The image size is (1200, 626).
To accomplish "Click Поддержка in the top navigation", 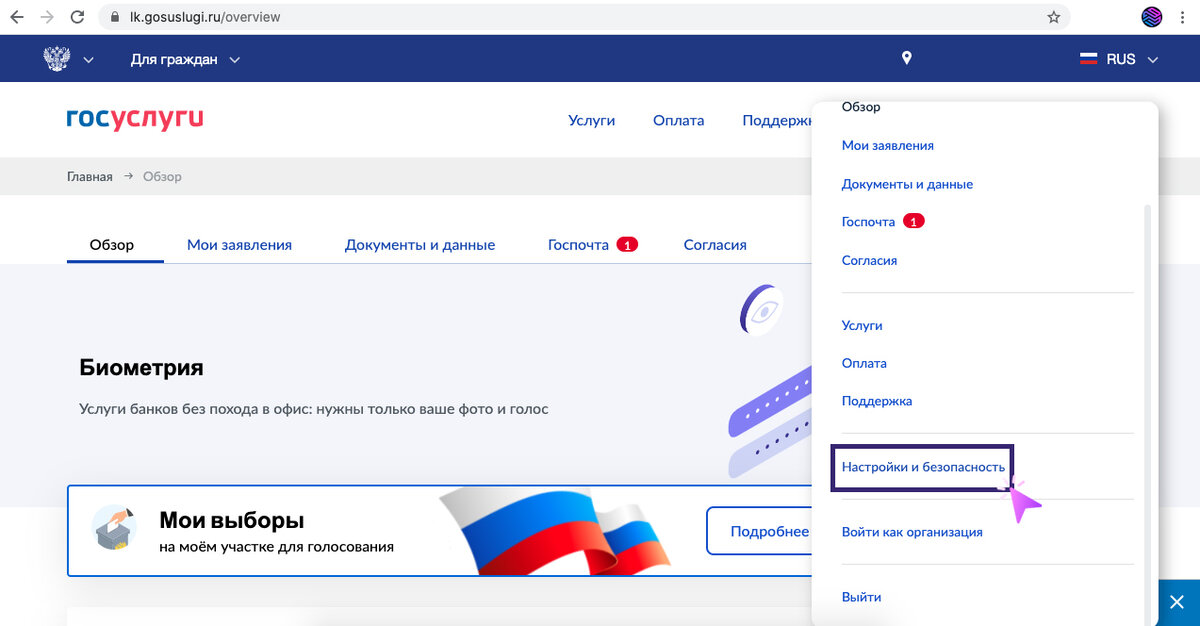I will (x=777, y=120).
